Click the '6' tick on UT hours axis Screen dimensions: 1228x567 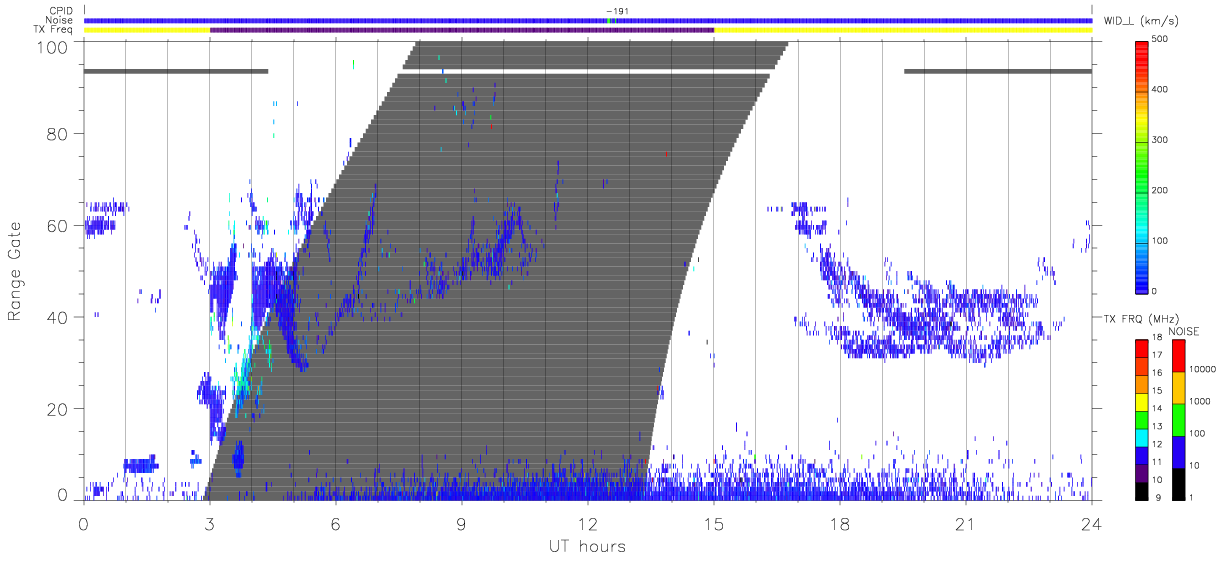(x=336, y=523)
